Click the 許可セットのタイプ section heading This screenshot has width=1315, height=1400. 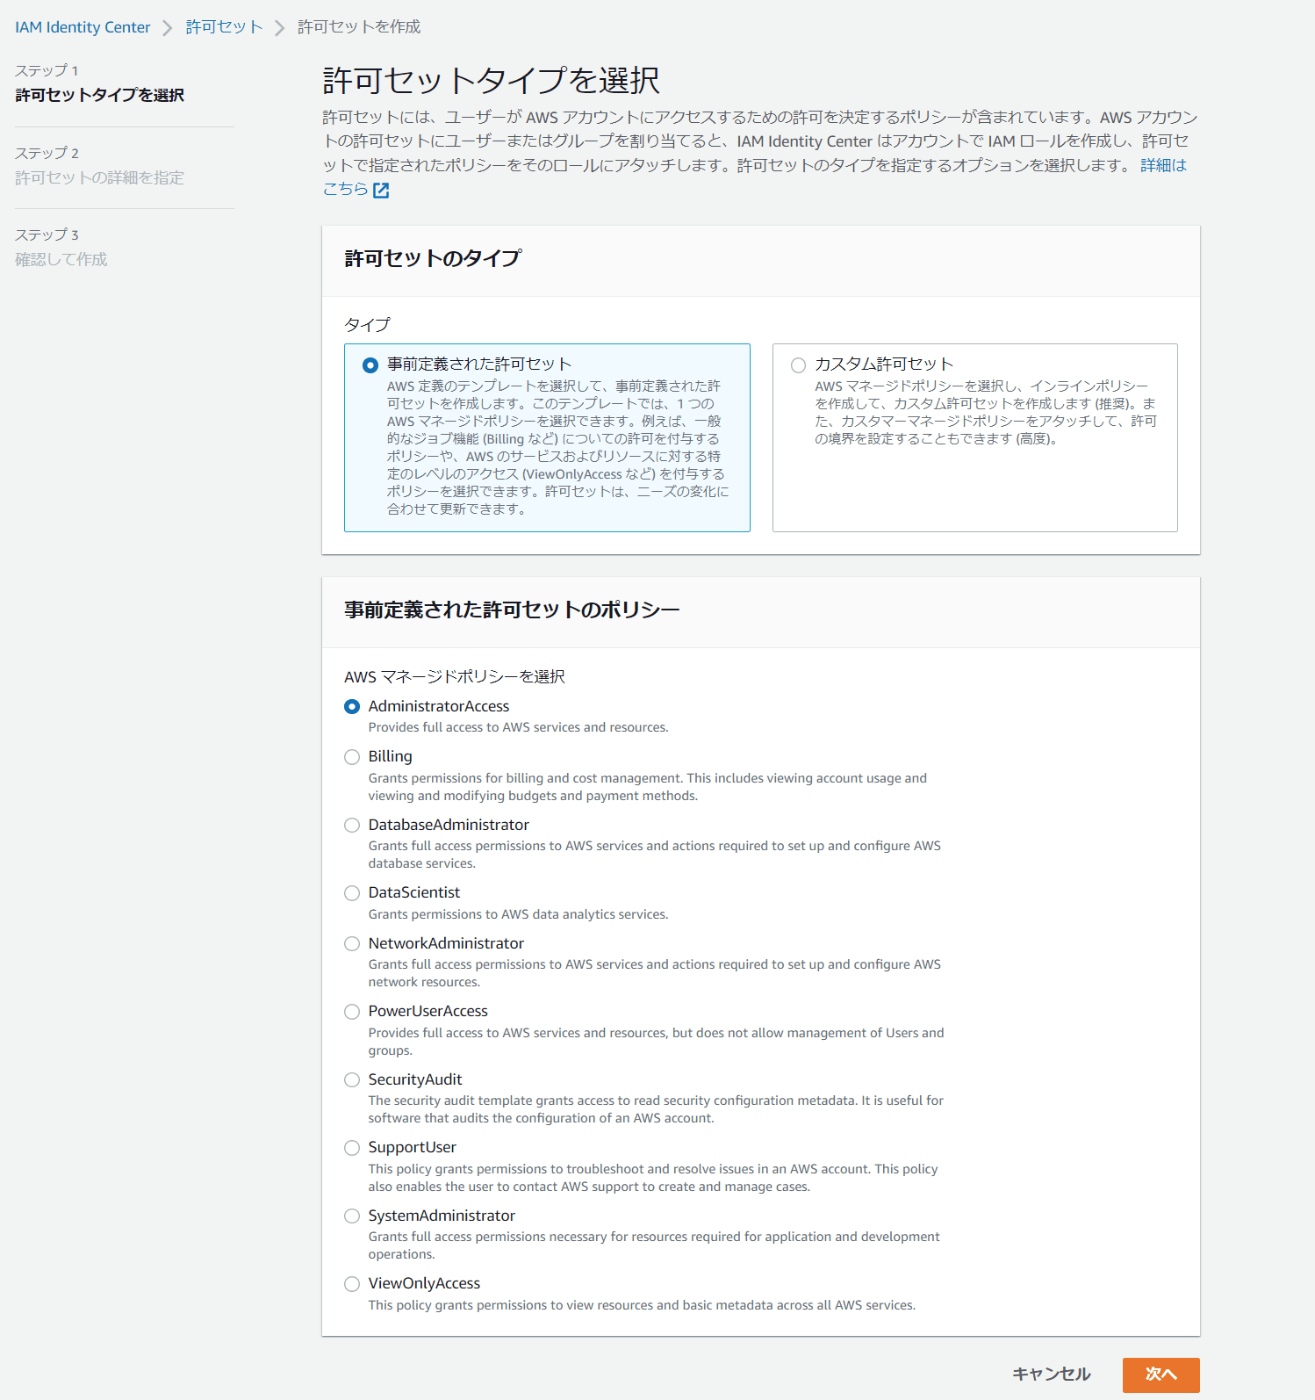(433, 258)
